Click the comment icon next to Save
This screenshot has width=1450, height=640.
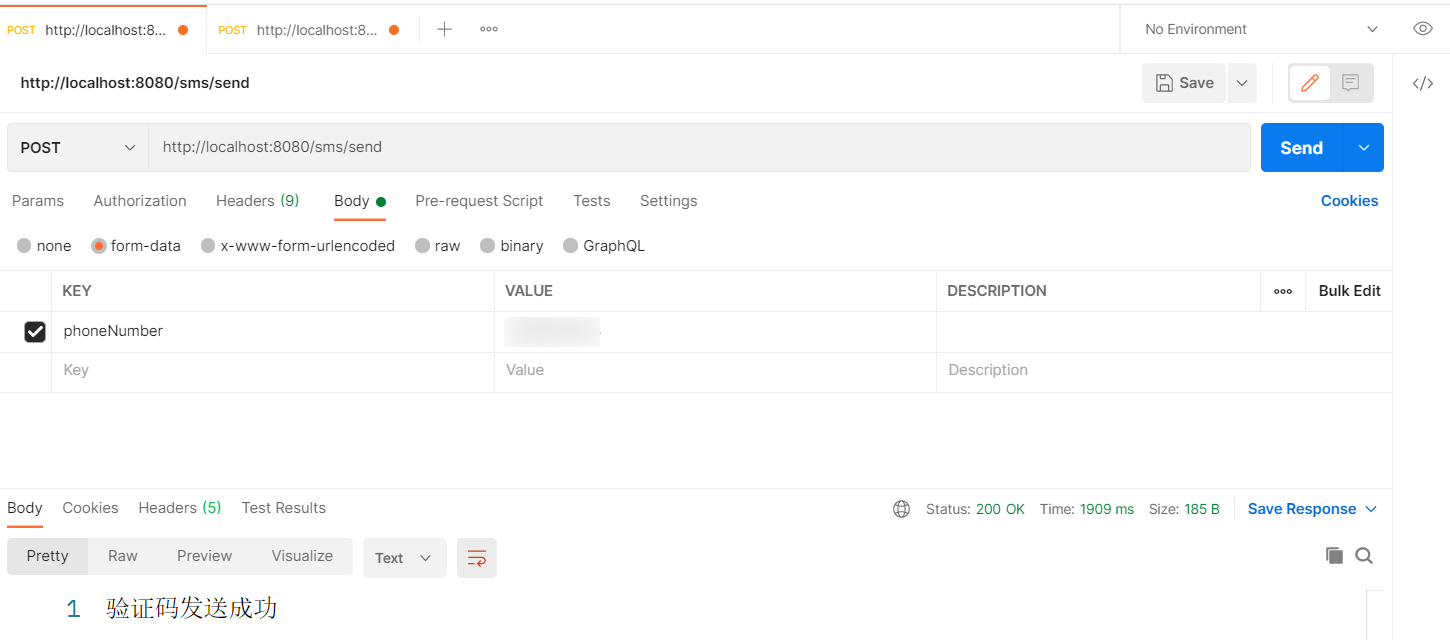[x=1350, y=83]
